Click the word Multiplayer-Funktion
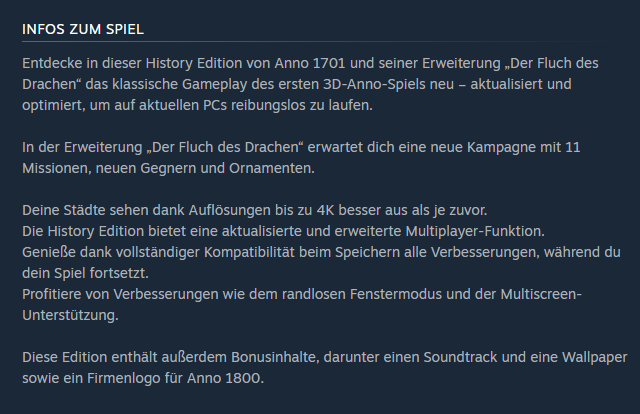 (475, 231)
